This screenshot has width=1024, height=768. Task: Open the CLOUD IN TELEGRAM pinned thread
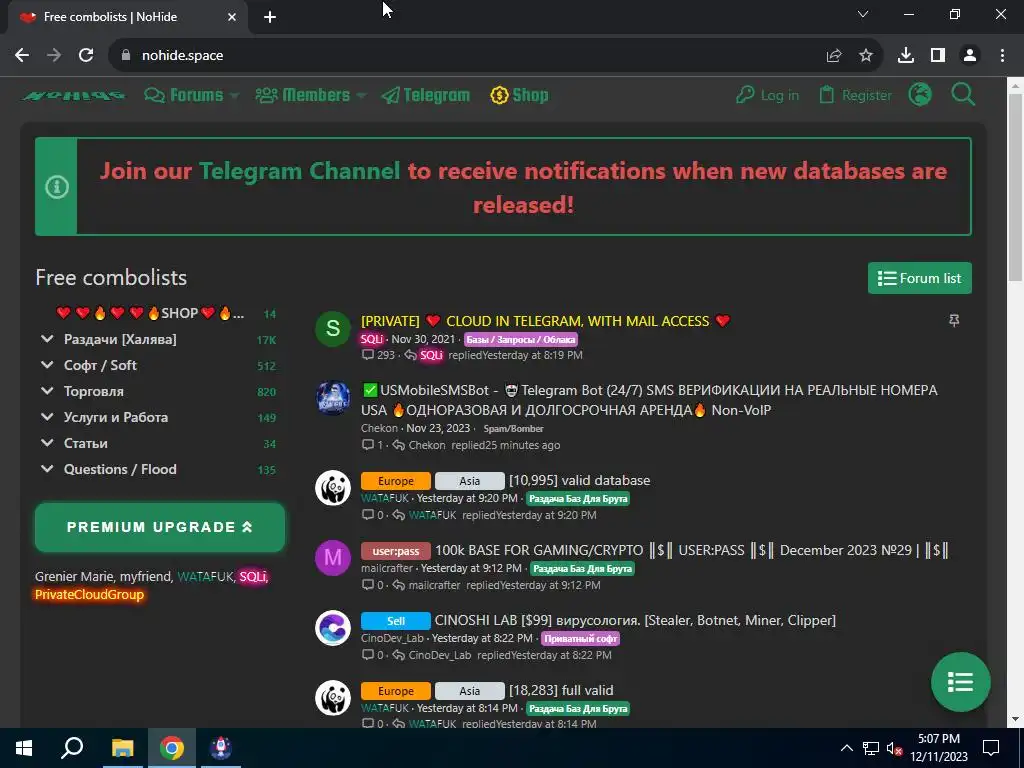tap(545, 321)
